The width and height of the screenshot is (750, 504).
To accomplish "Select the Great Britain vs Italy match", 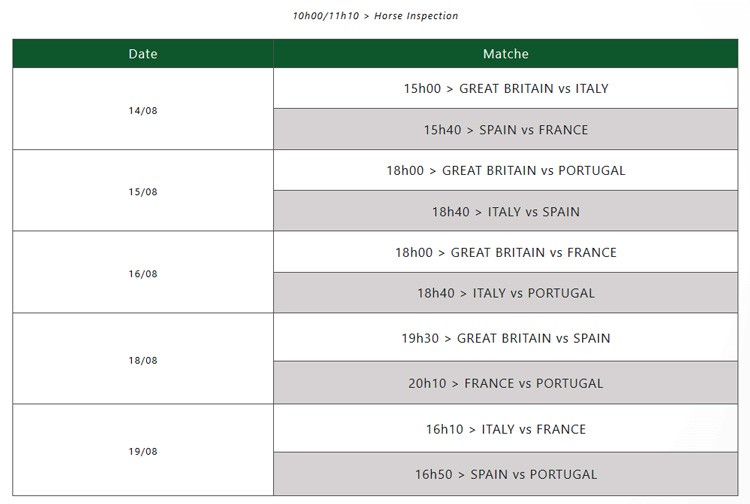I will pyautogui.click(x=505, y=88).
